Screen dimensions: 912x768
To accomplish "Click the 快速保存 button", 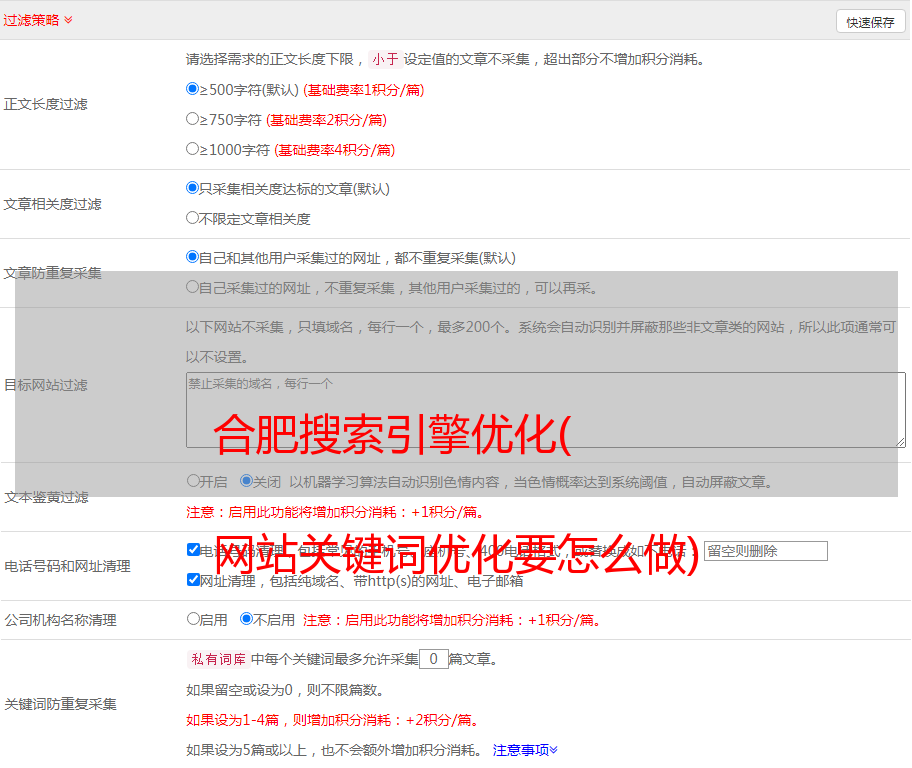I will 869,22.
